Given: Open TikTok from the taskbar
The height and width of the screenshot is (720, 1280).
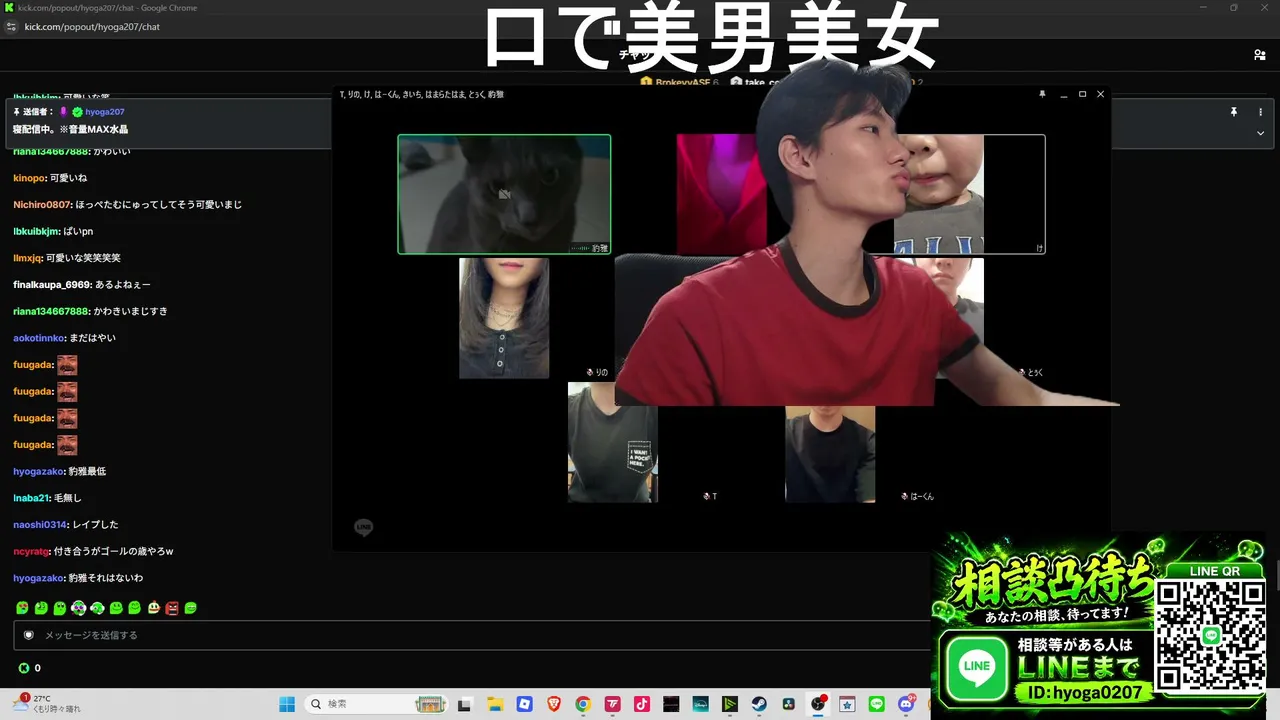Looking at the screenshot, I should click(x=642, y=704).
